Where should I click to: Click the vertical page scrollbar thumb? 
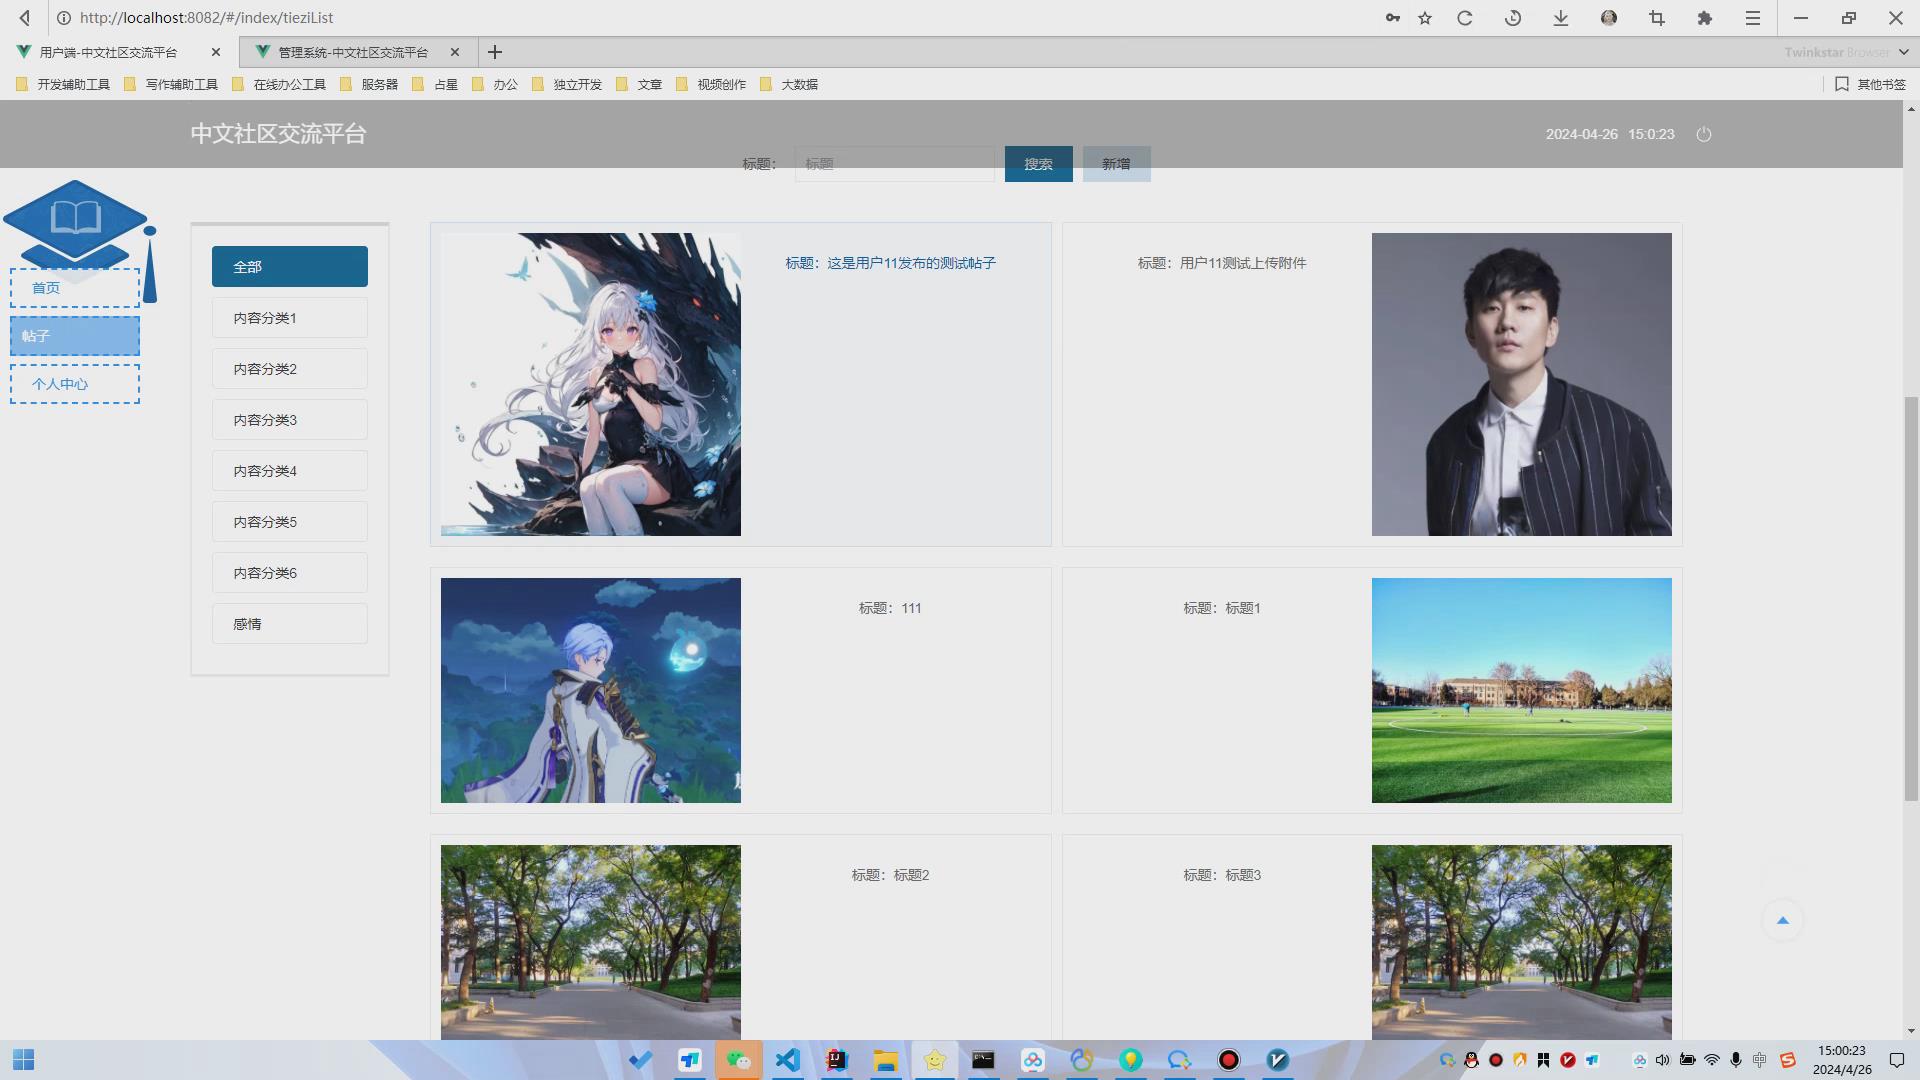(x=1911, y=600)
